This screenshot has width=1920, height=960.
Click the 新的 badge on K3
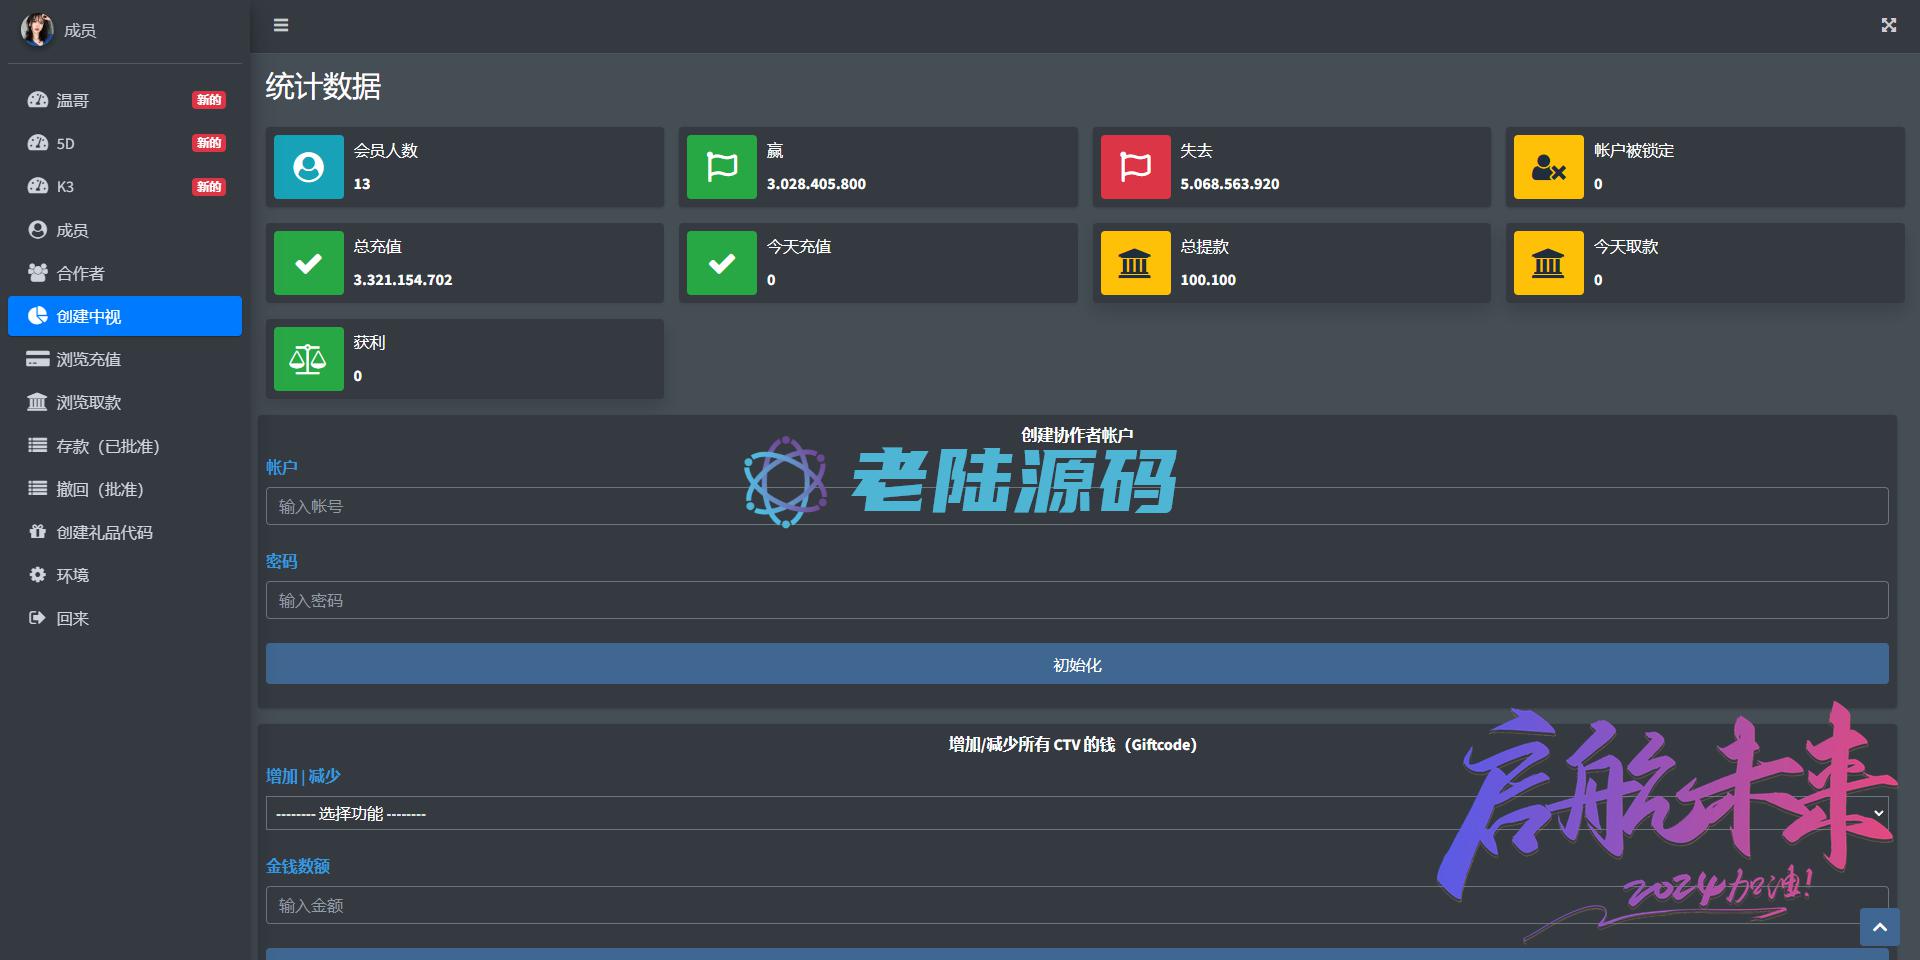209,187
